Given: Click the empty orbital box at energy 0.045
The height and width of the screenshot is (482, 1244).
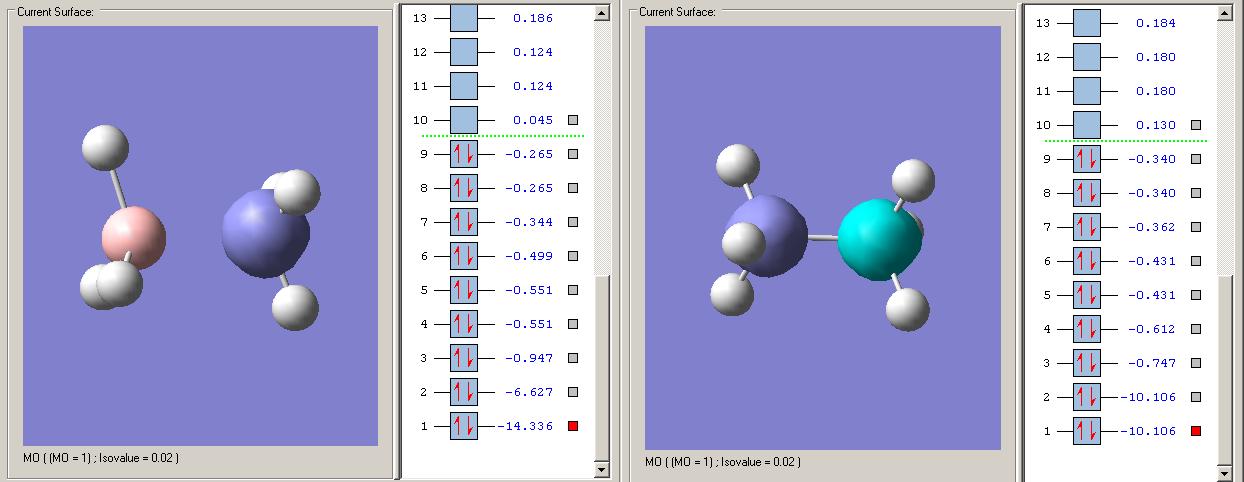Looking at the screenshot, I should pyautogui.click(x=464, y=120).
